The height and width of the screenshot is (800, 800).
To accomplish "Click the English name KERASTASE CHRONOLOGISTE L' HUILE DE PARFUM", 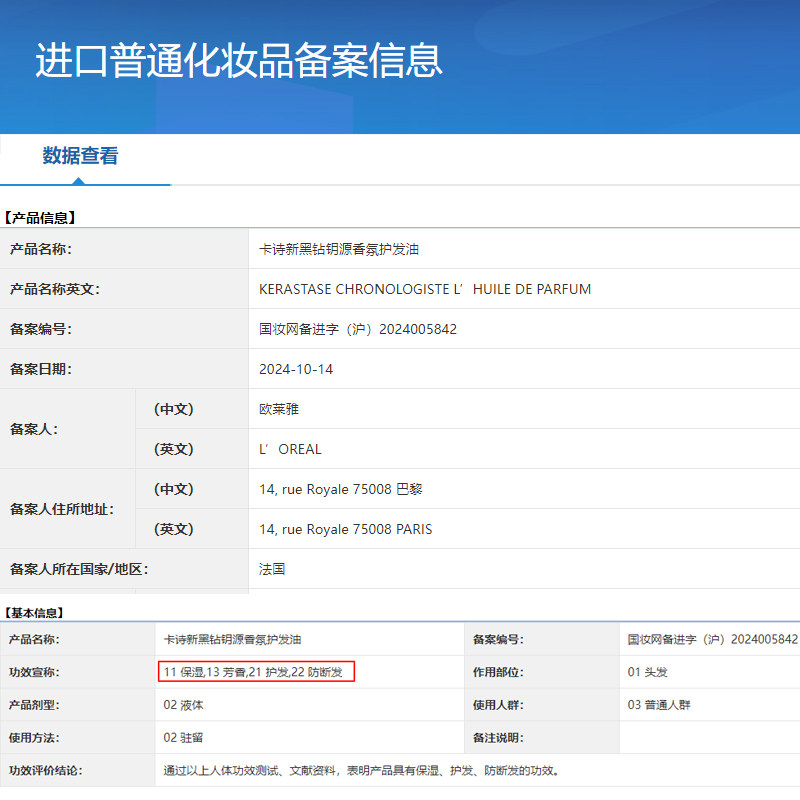I will [x=425, y=289].
